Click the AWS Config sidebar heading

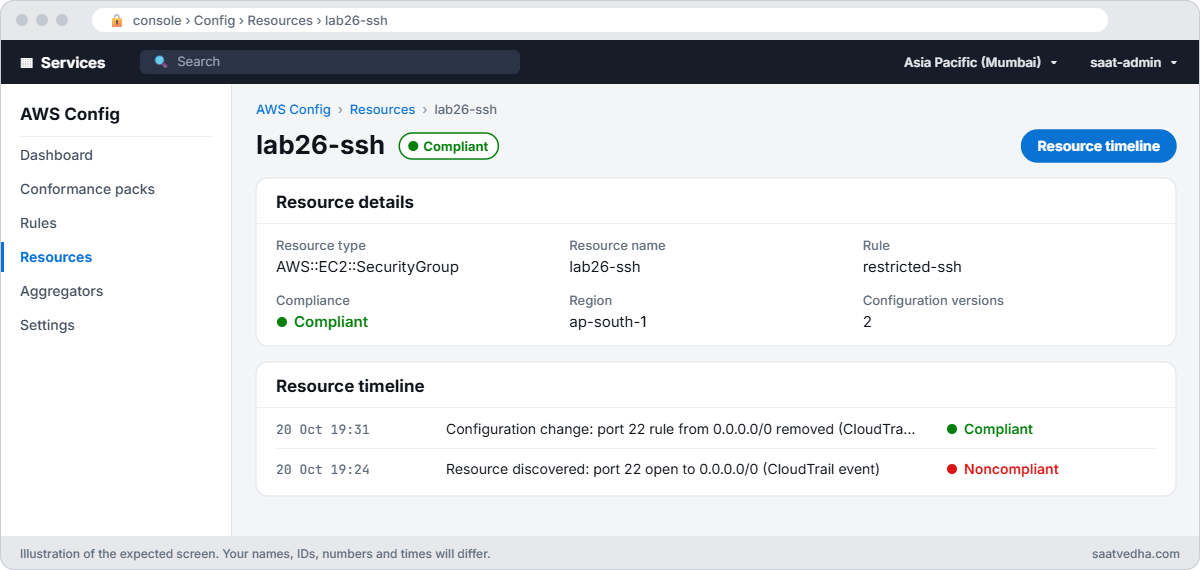coord(70,114)
